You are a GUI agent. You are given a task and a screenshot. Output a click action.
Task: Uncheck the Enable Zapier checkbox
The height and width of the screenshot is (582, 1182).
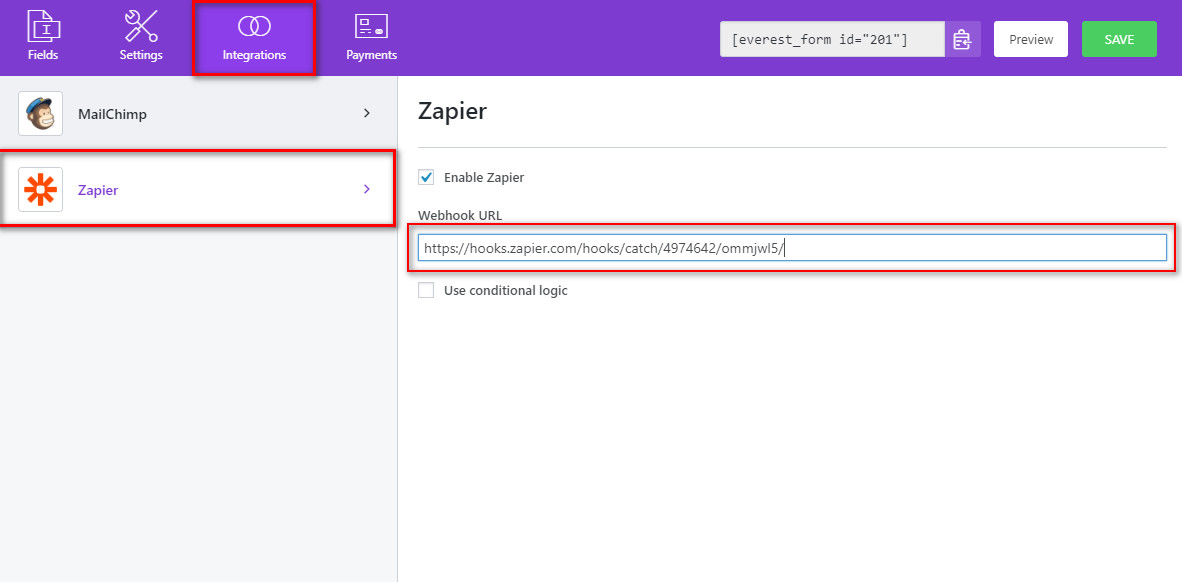426,177
